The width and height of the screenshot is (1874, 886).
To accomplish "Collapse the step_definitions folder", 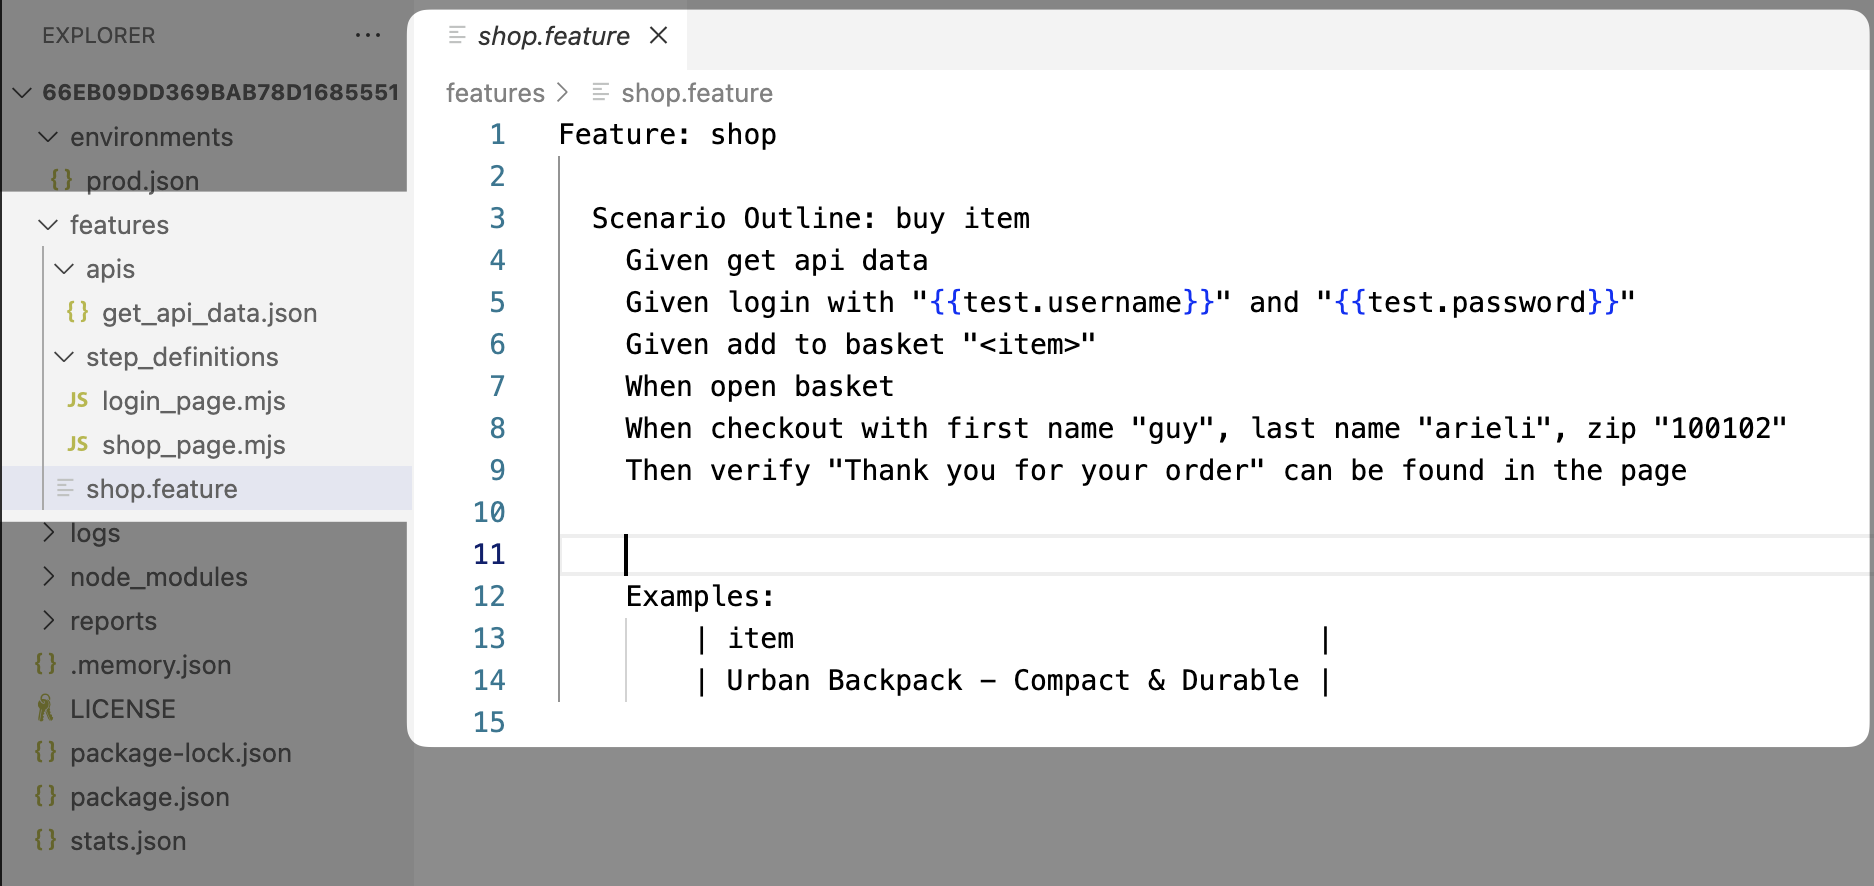I will 64,356.
